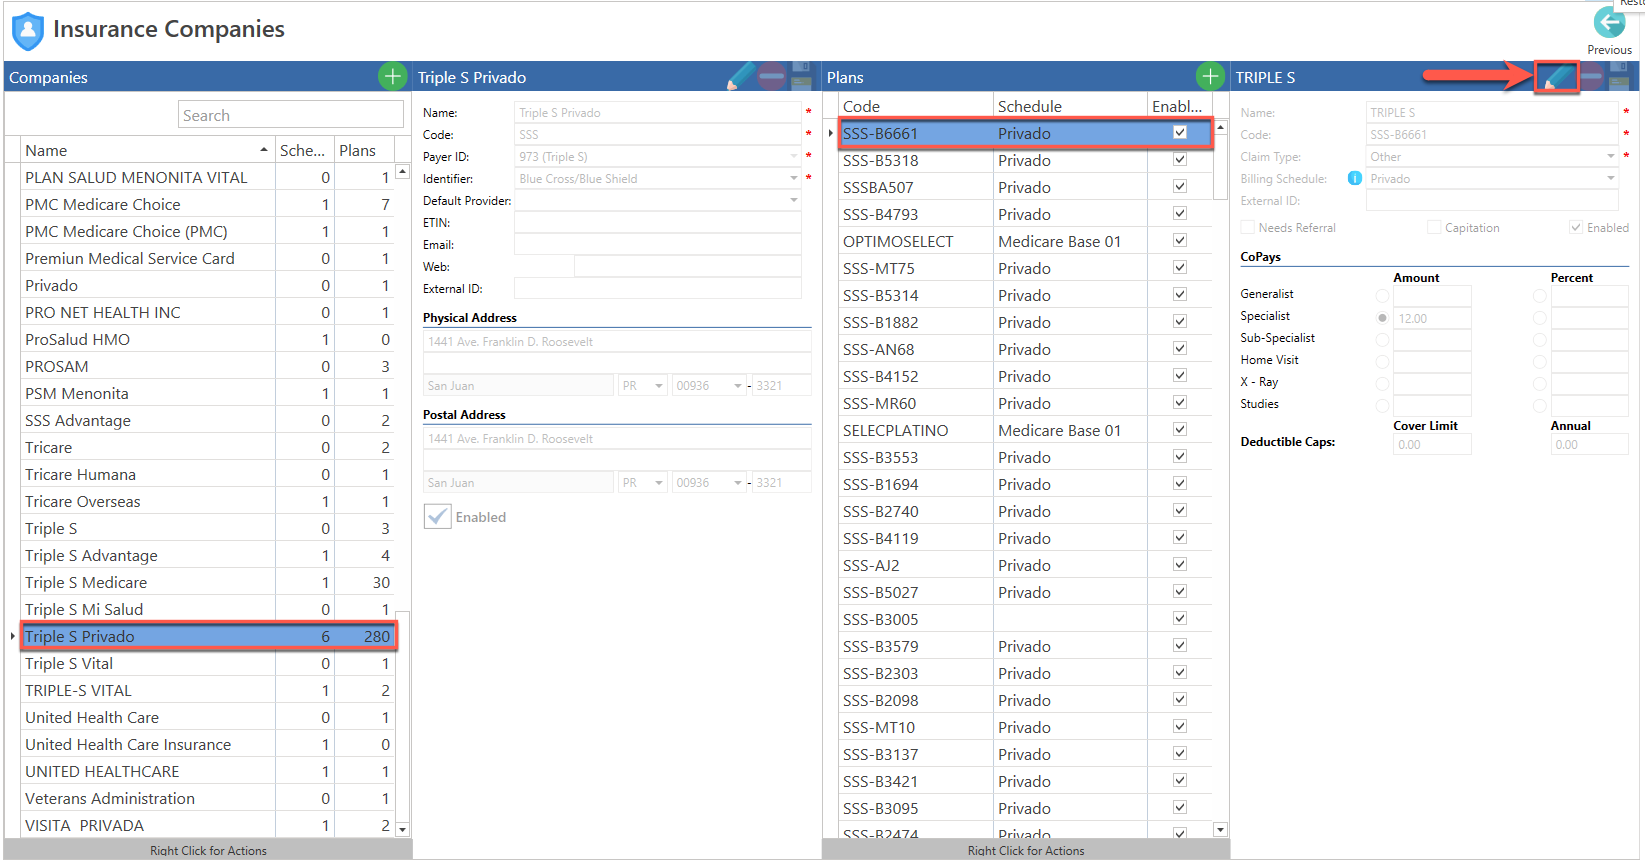The width and height of the screenshot is (1645, 863).
Task: Click the plan External ID field
Action: (x=1491, y=200)
